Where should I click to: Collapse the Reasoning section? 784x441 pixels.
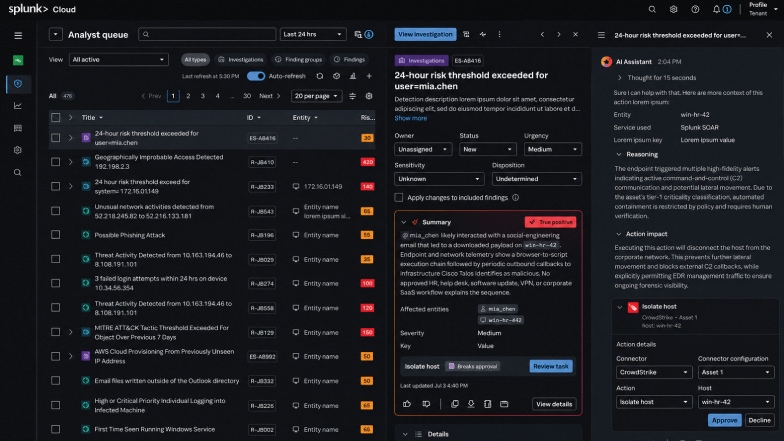[x=619, y=154]
